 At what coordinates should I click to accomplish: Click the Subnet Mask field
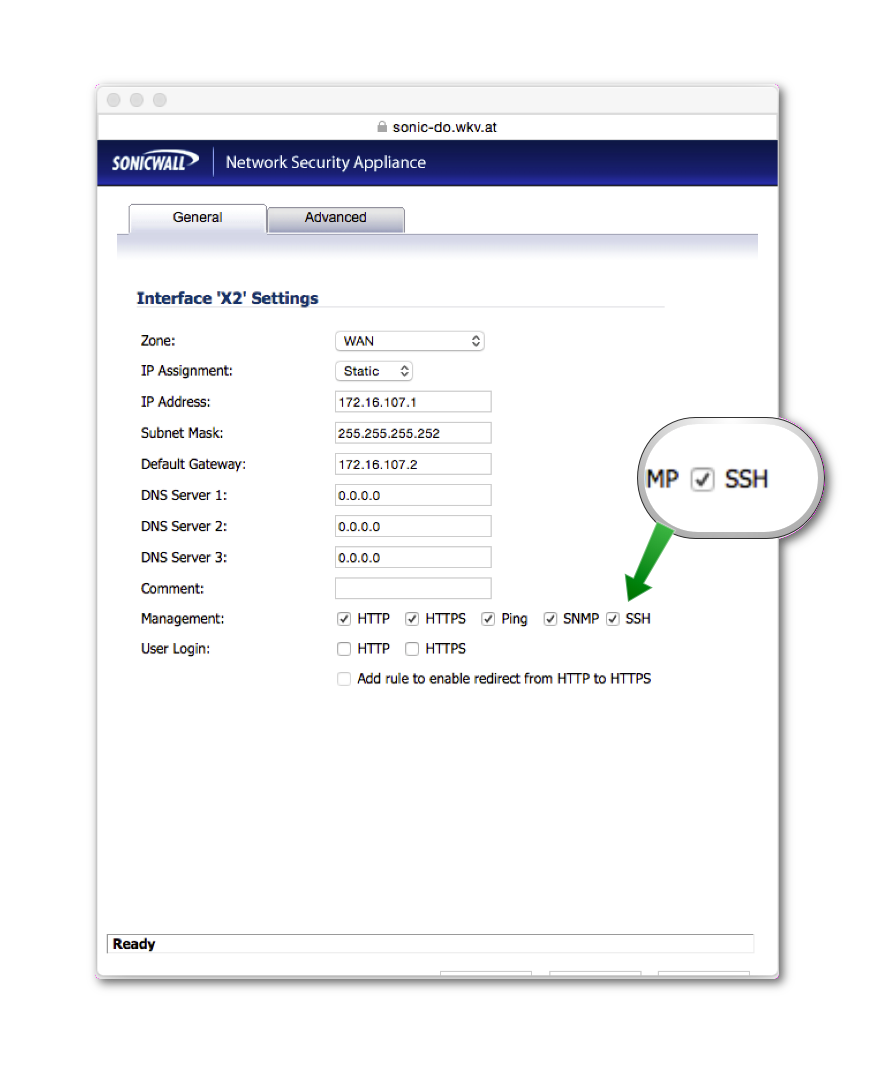tap(413, 433)
